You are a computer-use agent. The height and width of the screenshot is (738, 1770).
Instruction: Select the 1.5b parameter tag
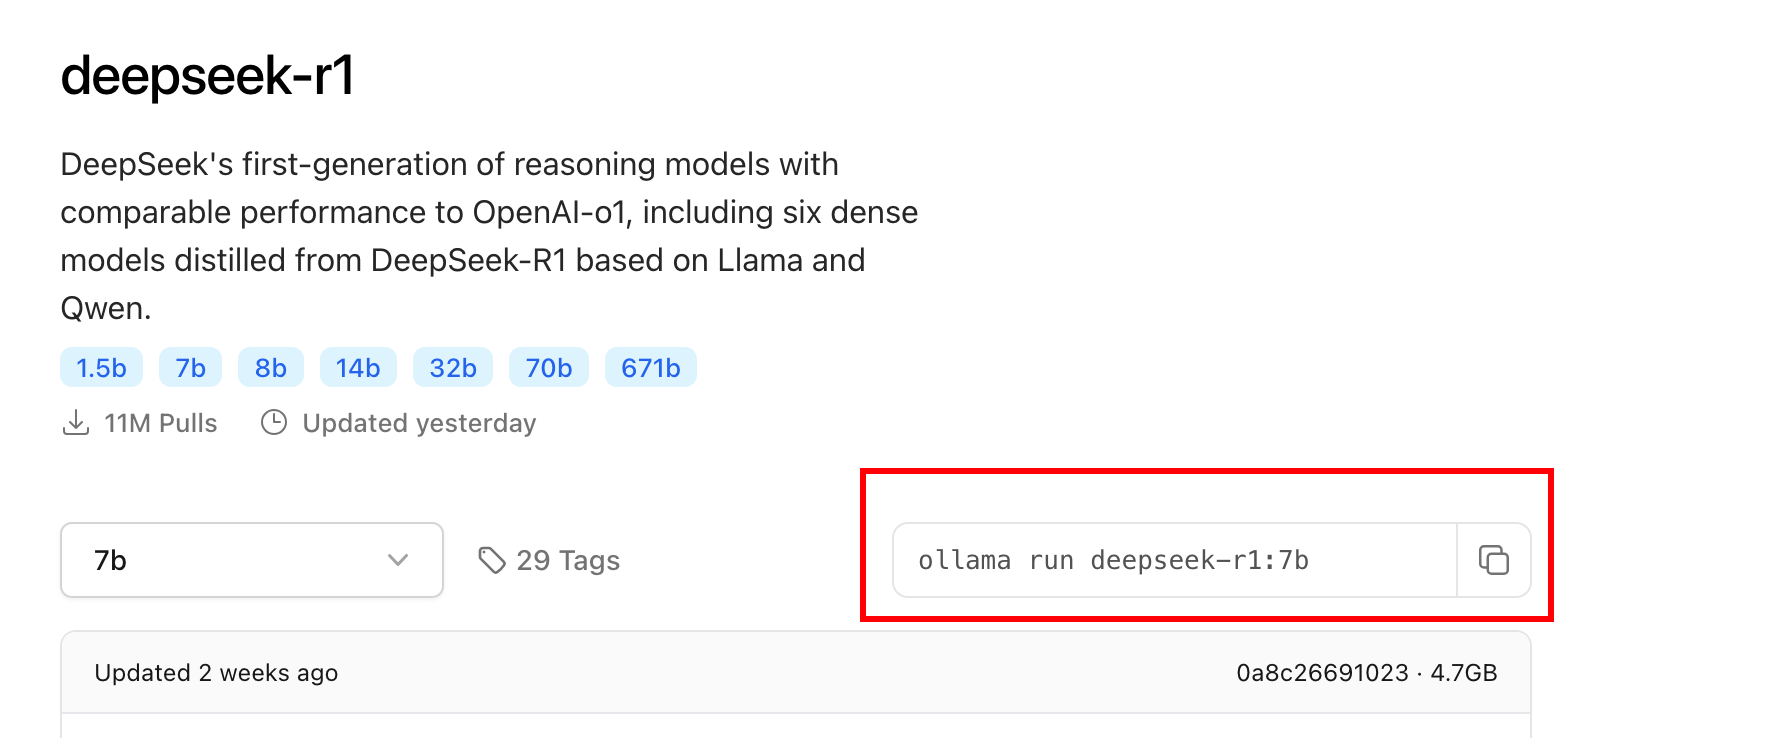click(x=101, y=367)
